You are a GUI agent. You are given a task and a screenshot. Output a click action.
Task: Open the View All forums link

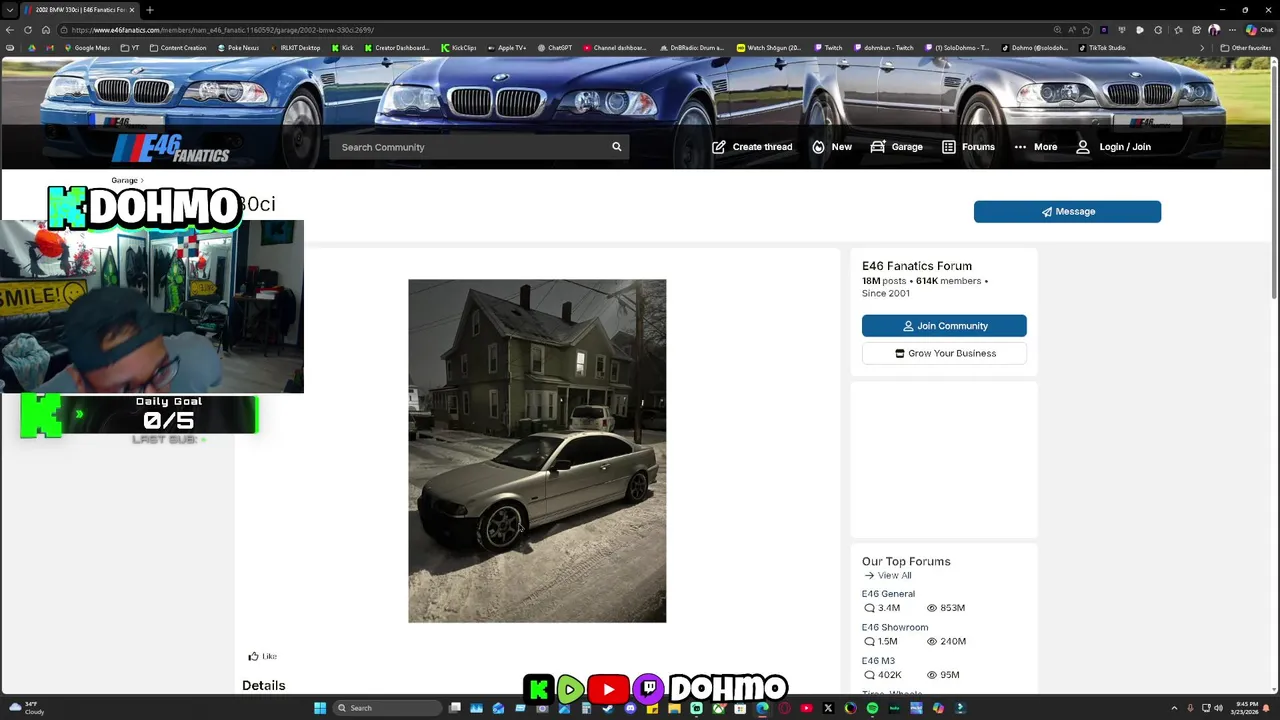pos(888,575)
